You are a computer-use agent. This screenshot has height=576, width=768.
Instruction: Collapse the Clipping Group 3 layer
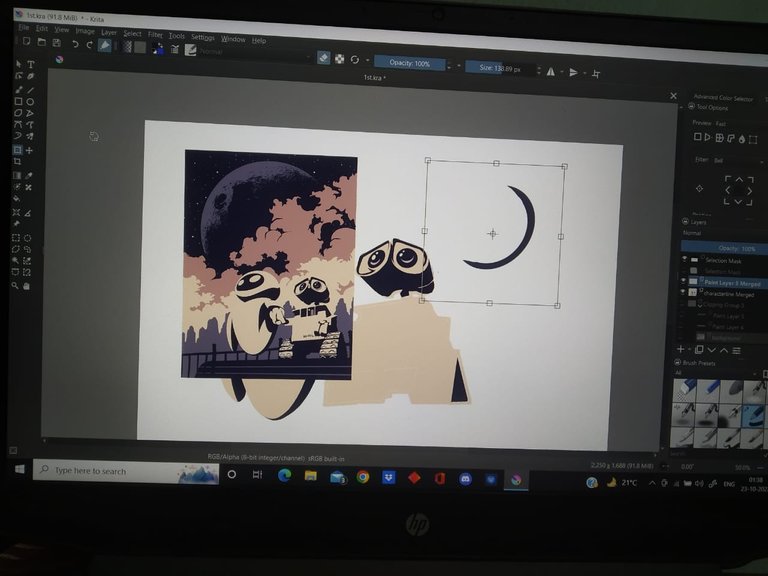(700, 304)
